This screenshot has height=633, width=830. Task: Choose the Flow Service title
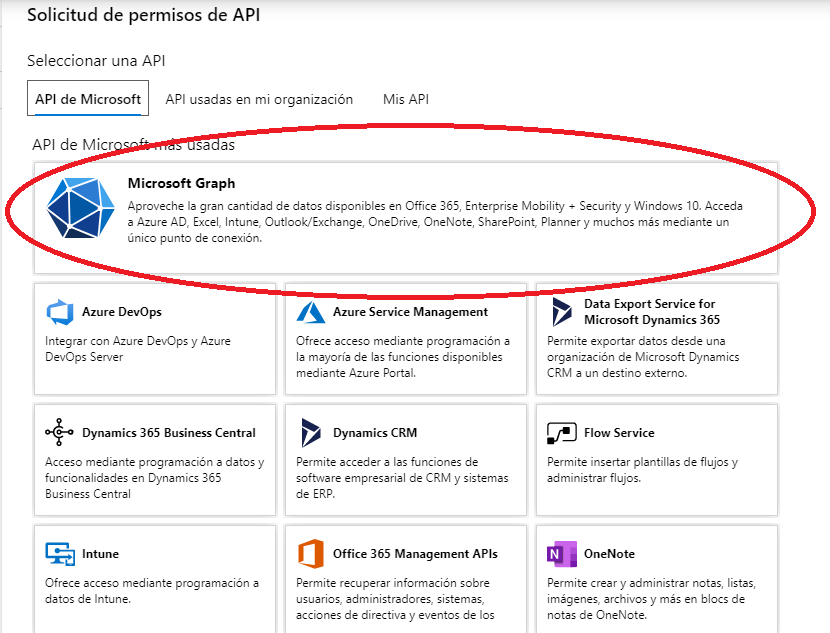click(x=619, y=432)
